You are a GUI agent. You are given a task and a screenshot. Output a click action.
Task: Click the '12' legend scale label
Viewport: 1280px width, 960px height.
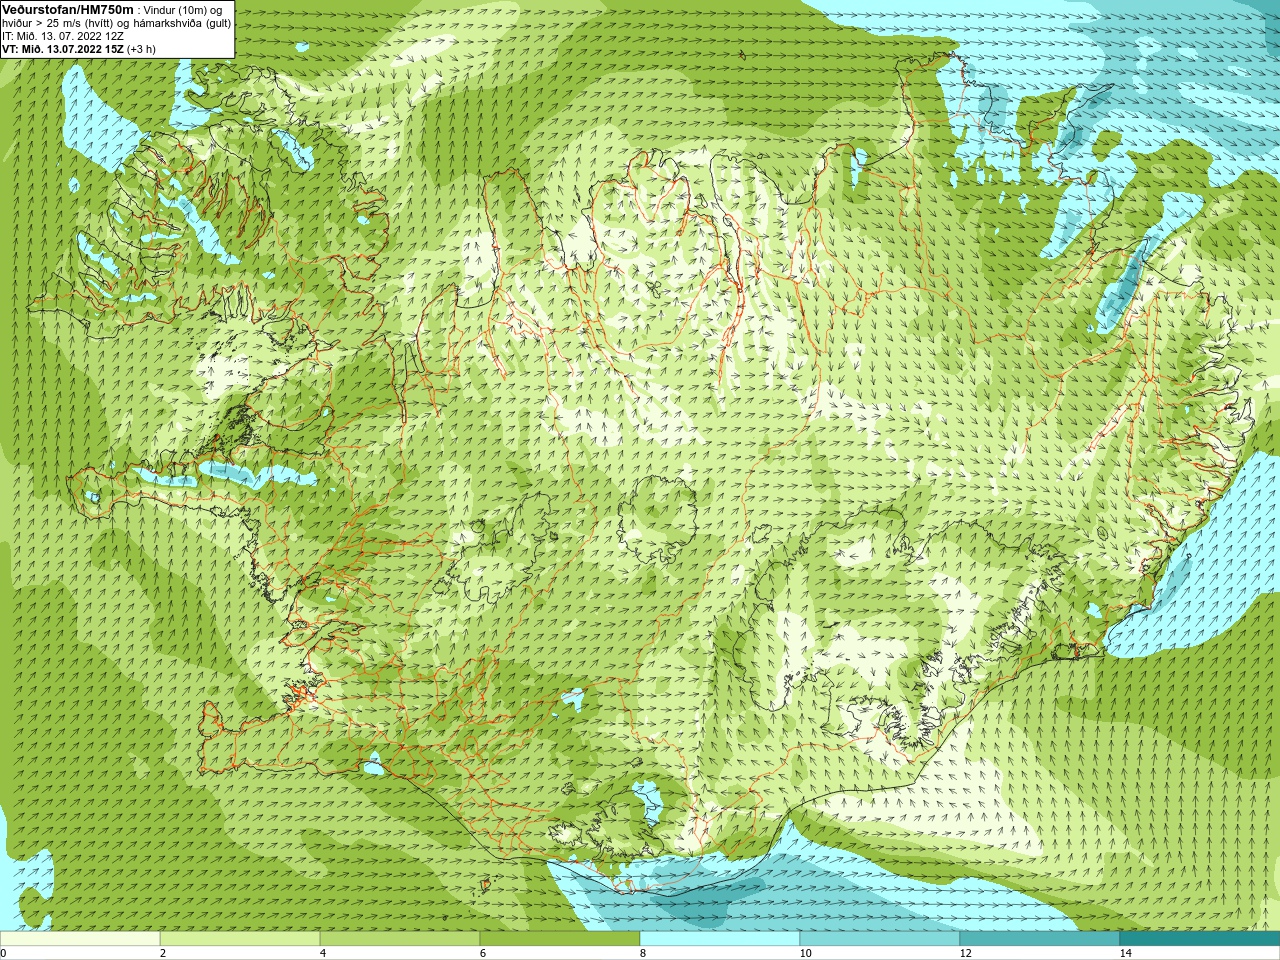(966, 953)
